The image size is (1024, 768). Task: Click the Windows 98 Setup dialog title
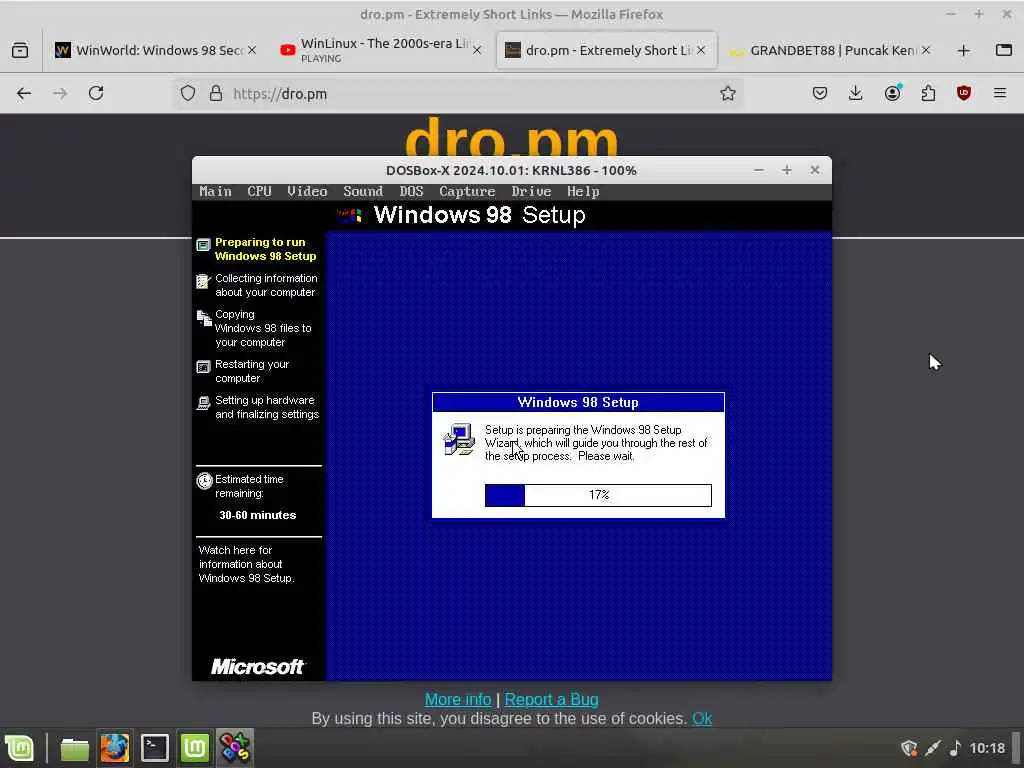coord(578,402)
